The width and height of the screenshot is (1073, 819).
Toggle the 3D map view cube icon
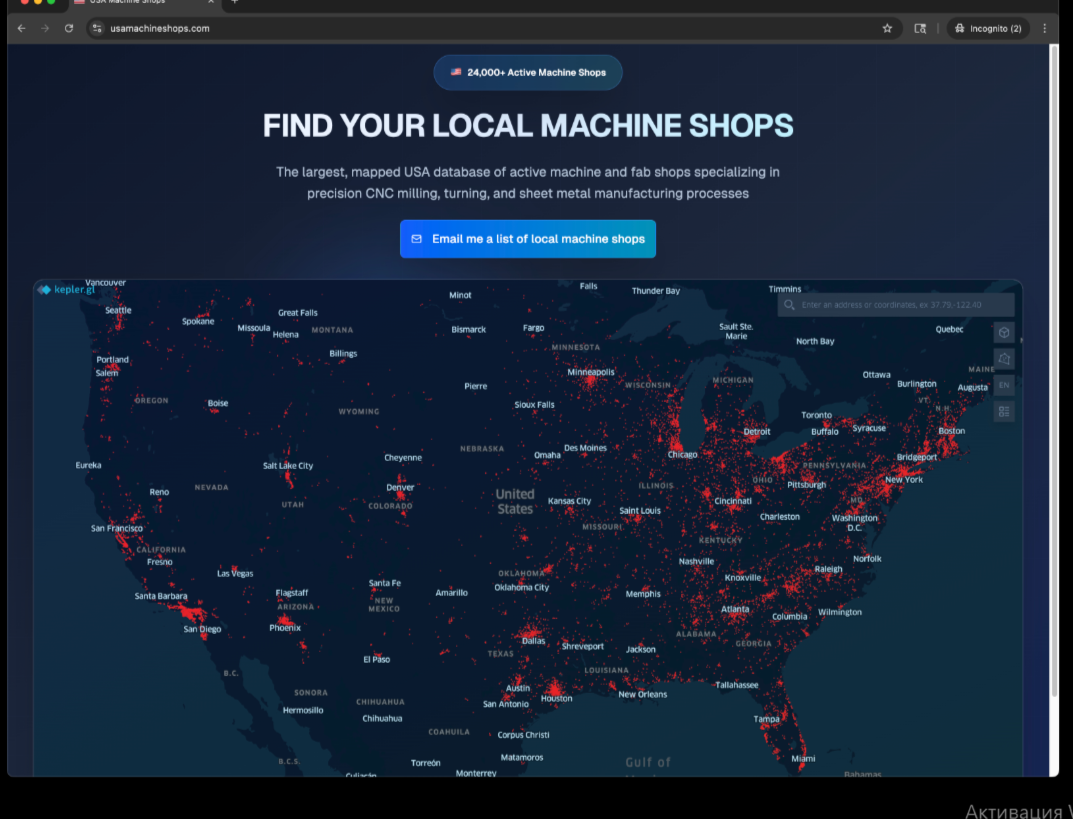click(x=1004, y=332)
